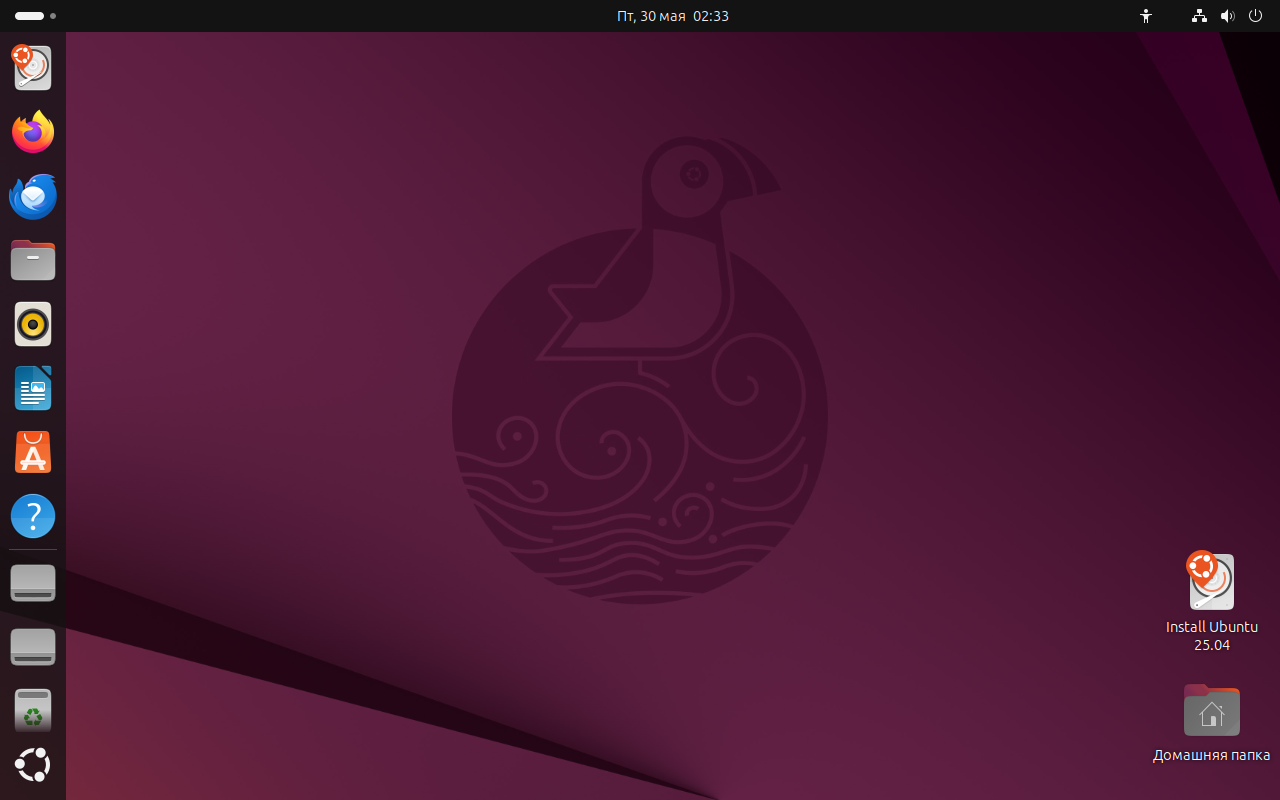Select Домашняя папка desktop folder

[1212, 722]
